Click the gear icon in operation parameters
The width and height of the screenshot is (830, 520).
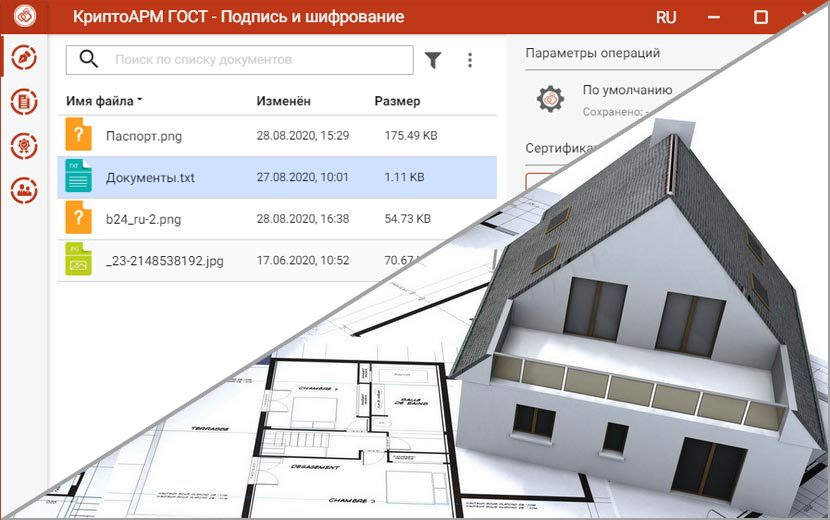point(551,98)
